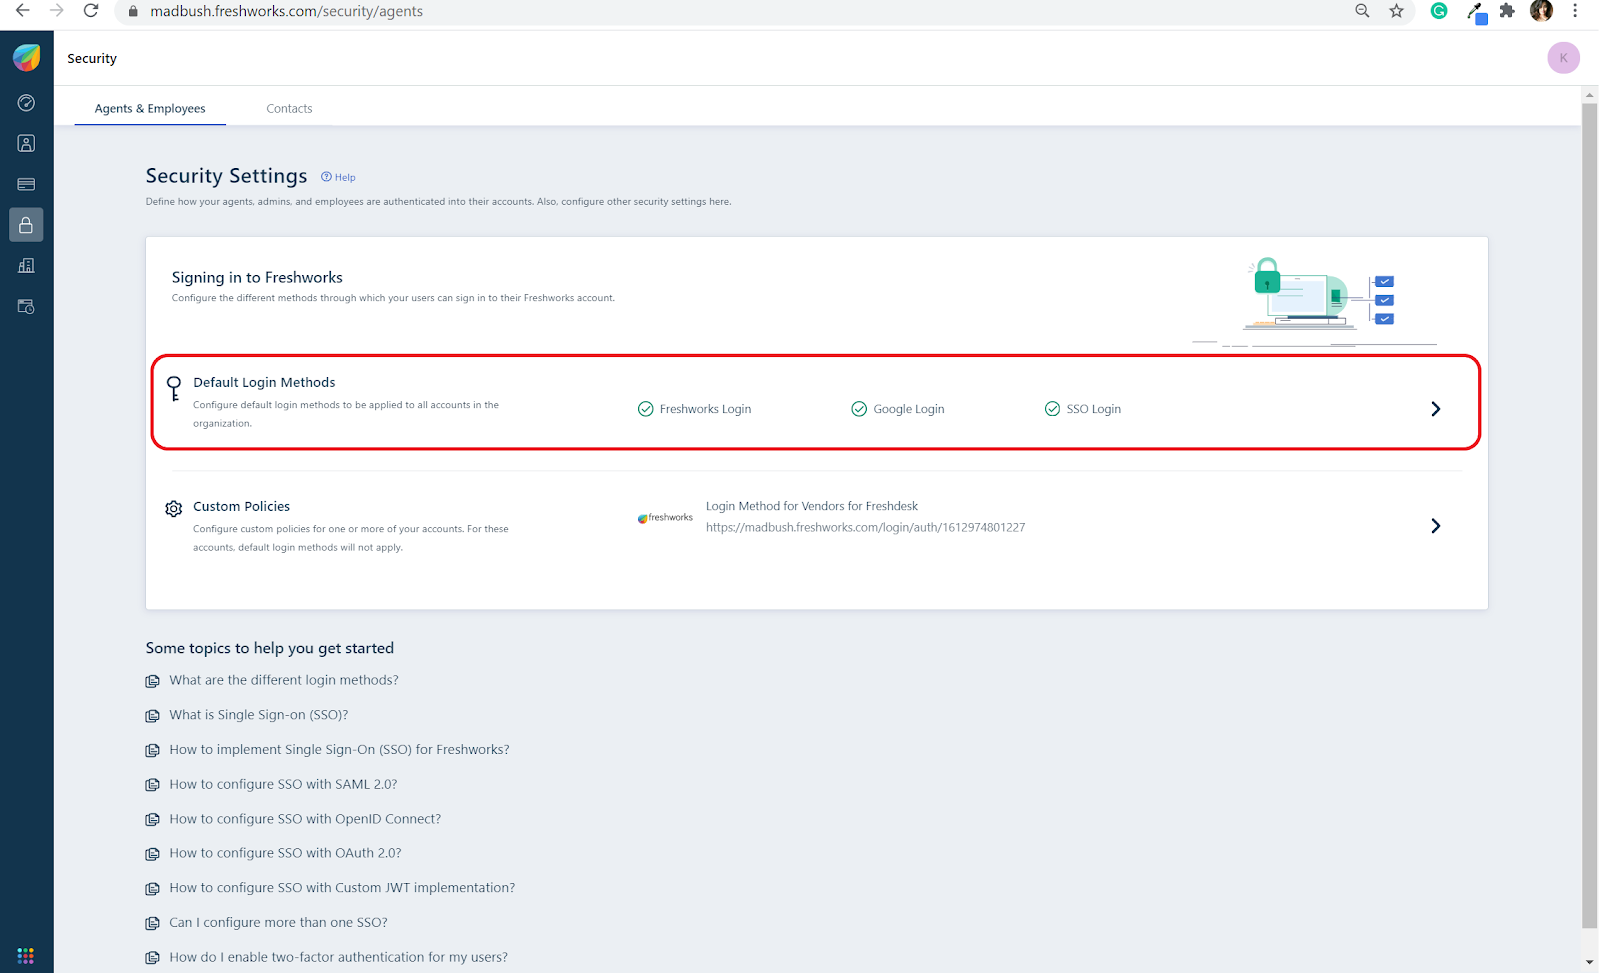Screen dimensions: 1600x973
Task: Switch to Agents & Employees tab
Action: pos(150,108)
